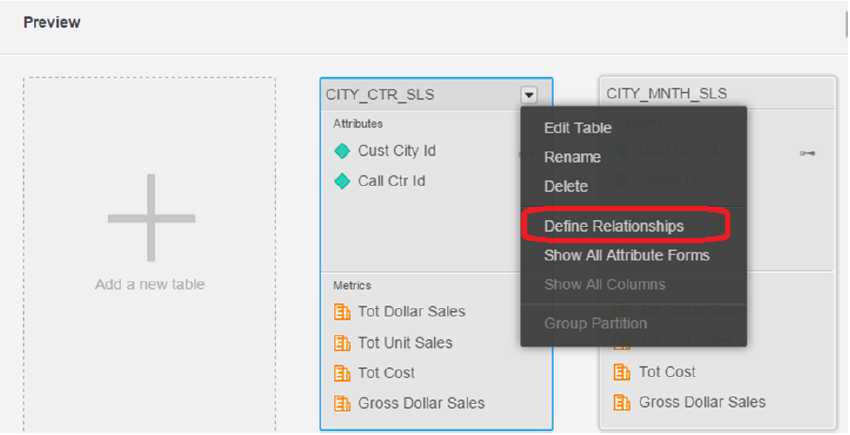Select the Tot Cost metric label in CITY_MNTH_SLS
This screenshot has height=435, width=850.
(667, 372)
